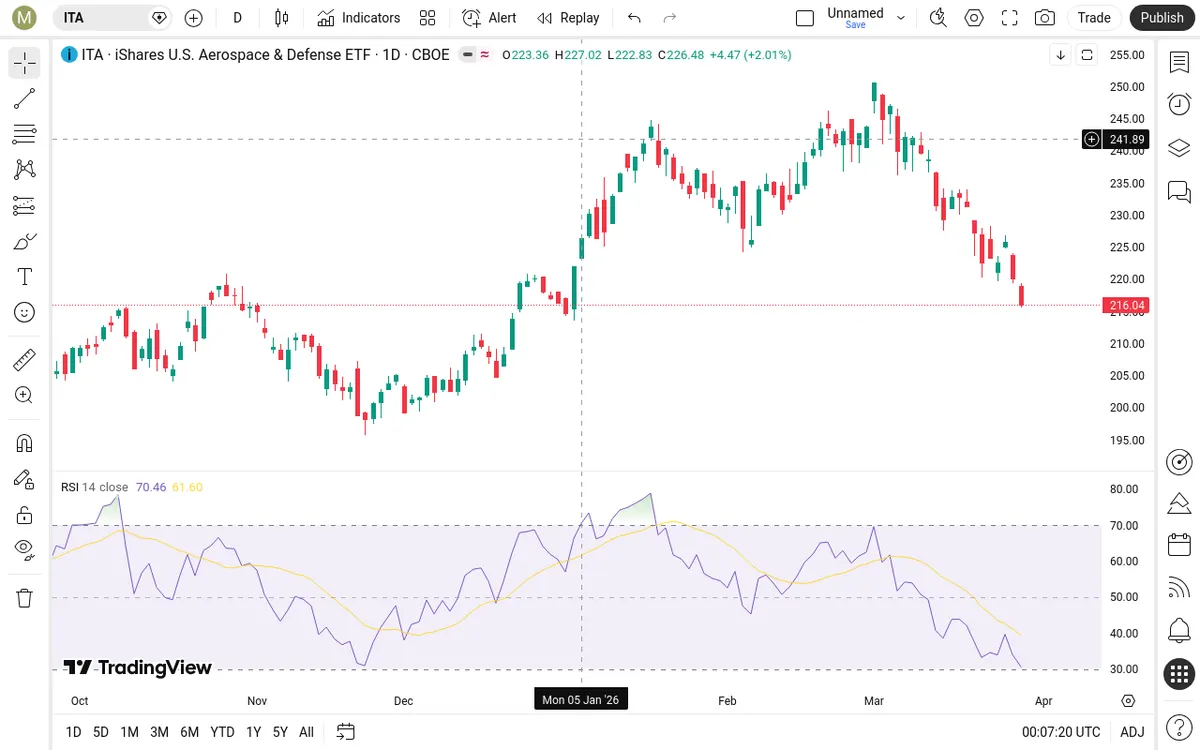
Task: Toggle lock all drawing tools
Action: 25,515
